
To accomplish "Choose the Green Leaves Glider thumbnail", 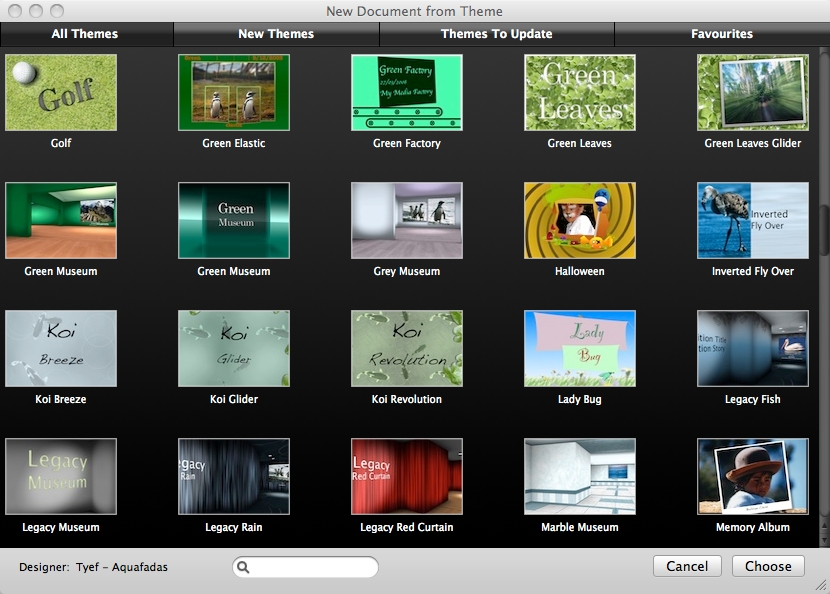I will click(753, 93).
